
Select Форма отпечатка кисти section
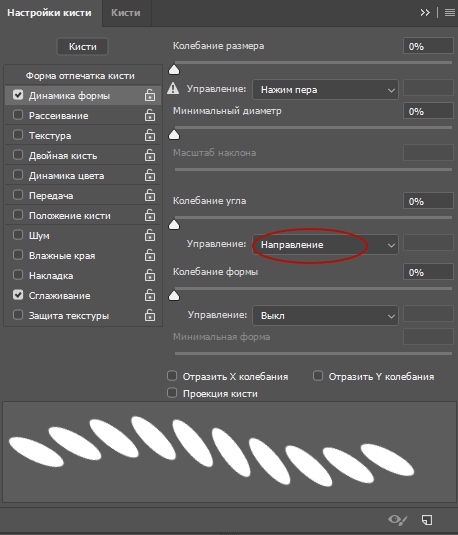pyautogui.click(x=81, y=75)
